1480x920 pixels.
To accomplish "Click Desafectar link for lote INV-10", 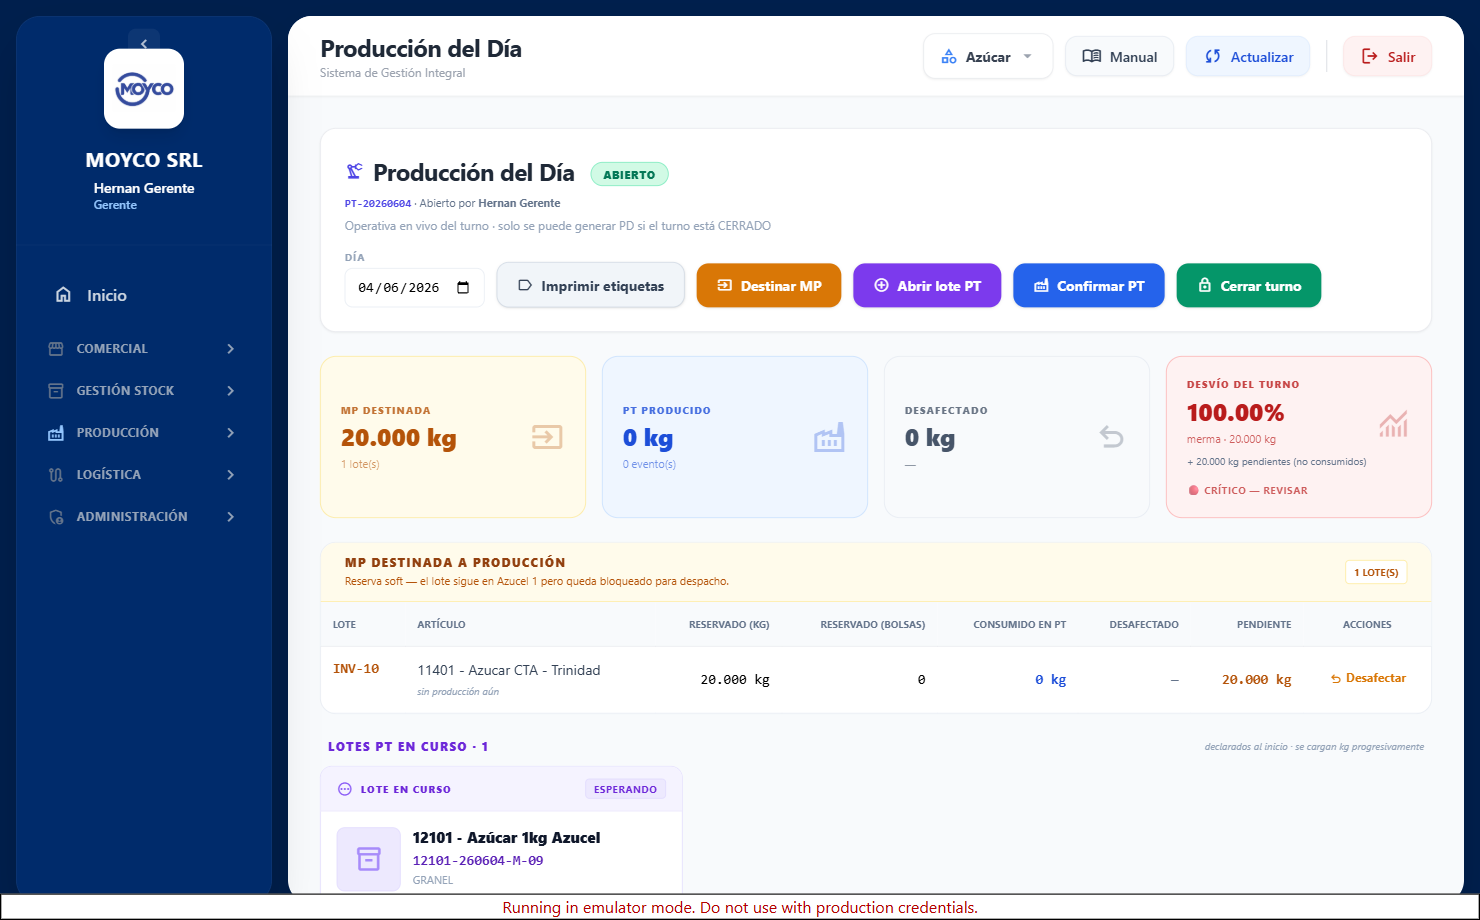I will click(x=1368, y=679).
